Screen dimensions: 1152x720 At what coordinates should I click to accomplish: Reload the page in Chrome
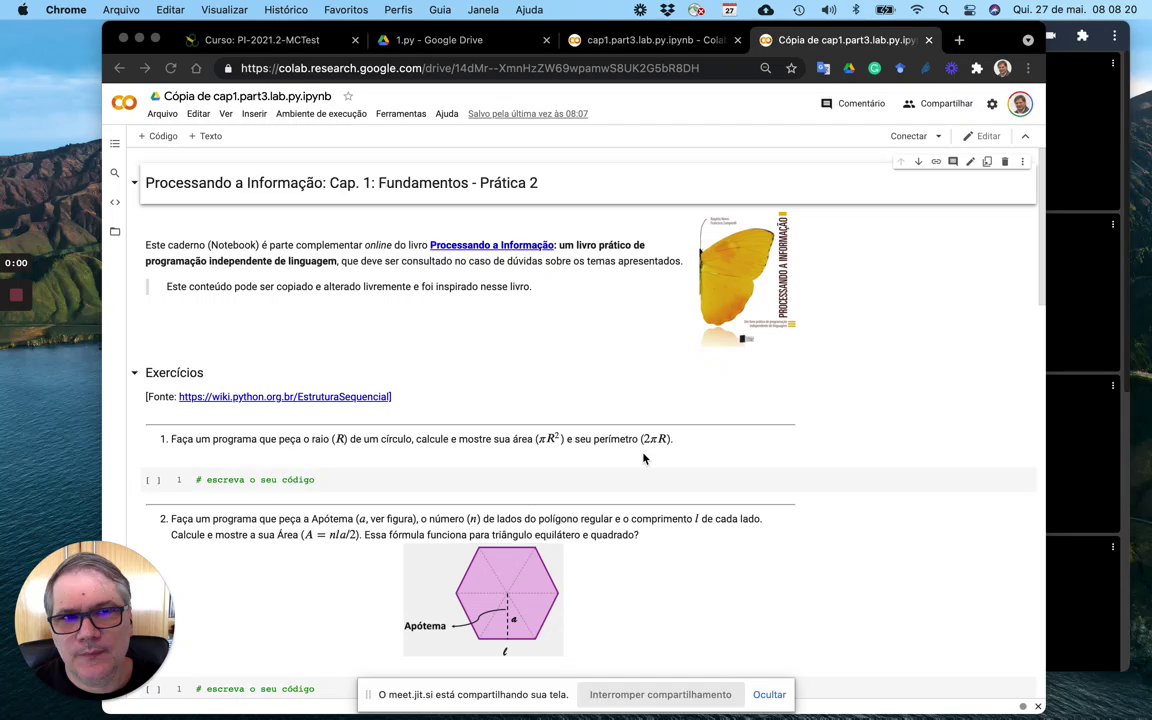(x=170, y=68)
